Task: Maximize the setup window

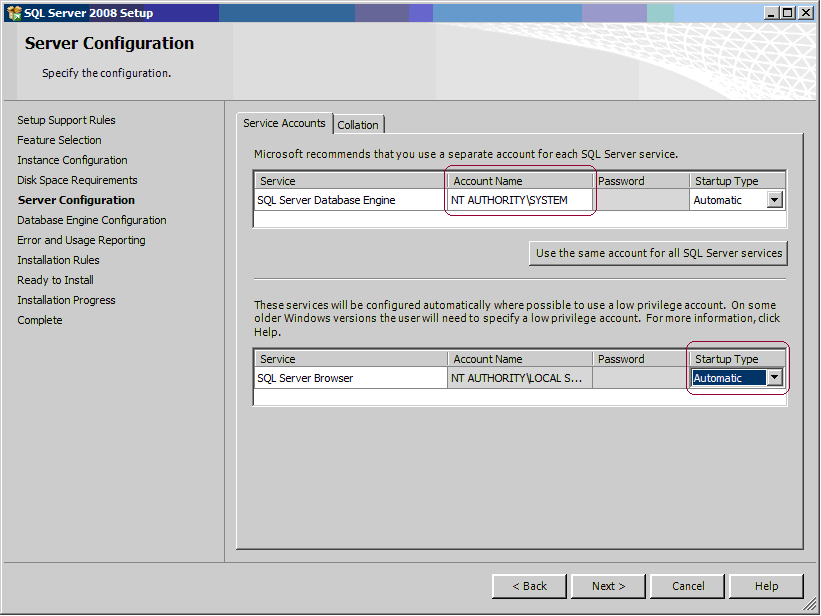Action: [x=787, y=13]
